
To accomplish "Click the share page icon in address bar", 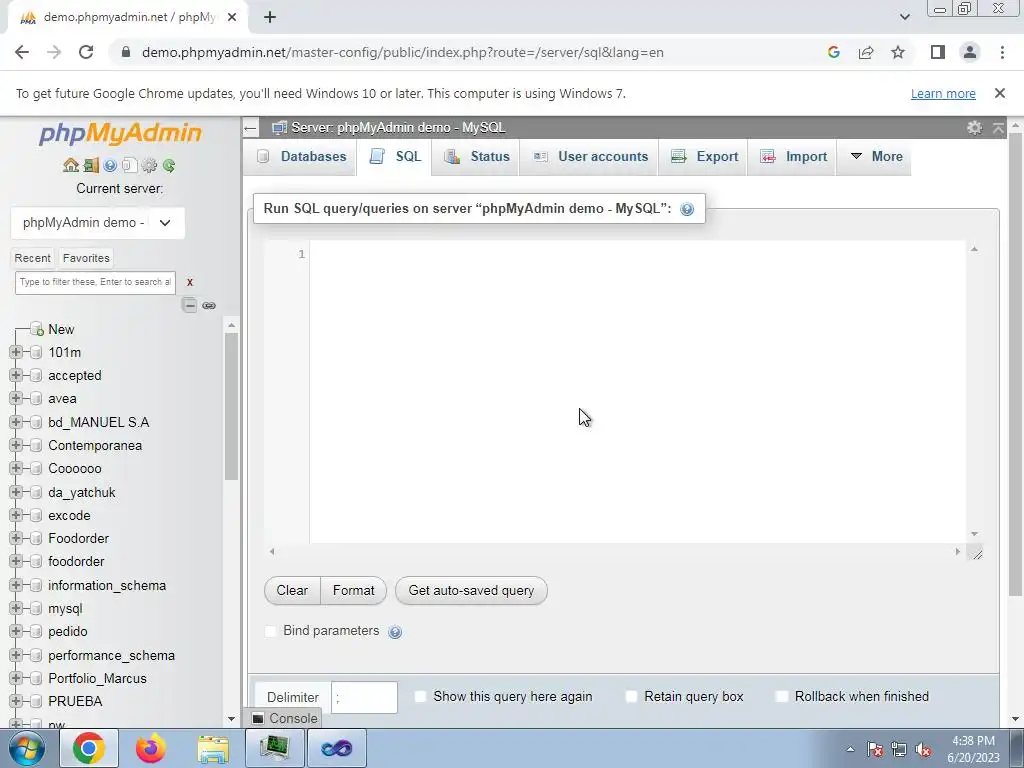I will (x=866, y=52).
